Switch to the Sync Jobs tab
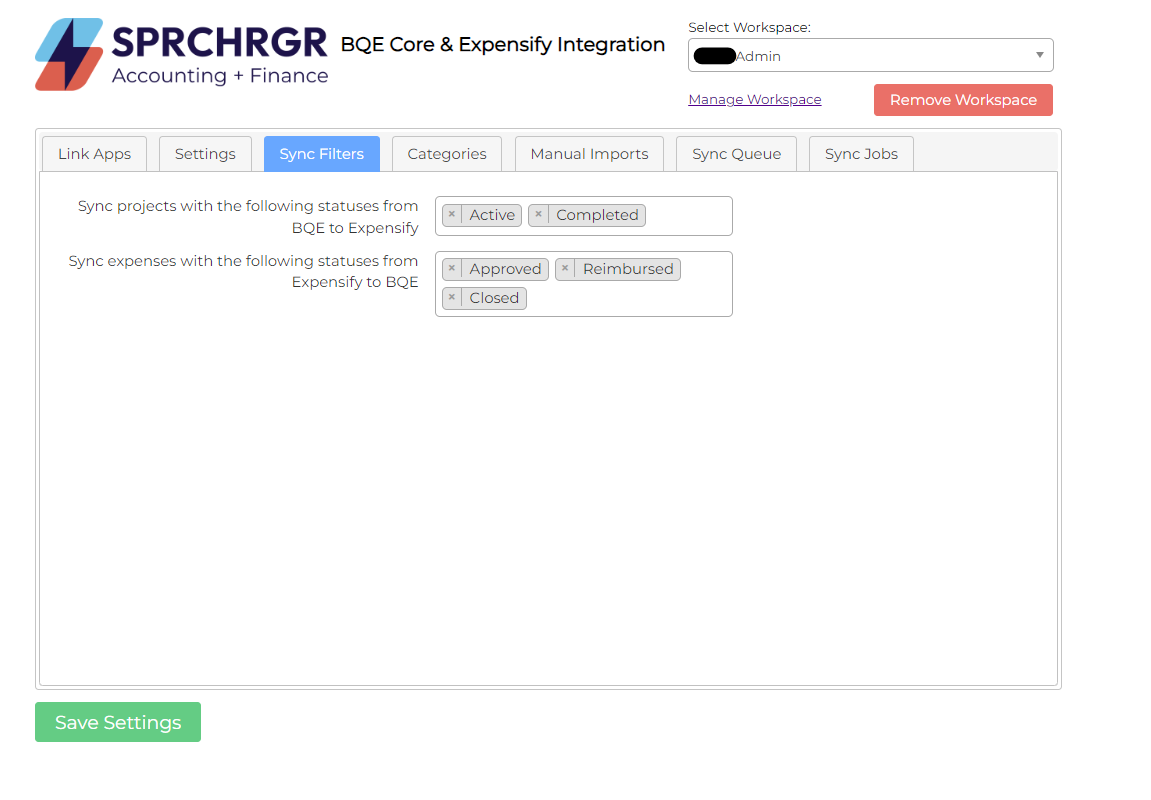The height and width of the screenshot is (800, 1151). click(861, 154)
